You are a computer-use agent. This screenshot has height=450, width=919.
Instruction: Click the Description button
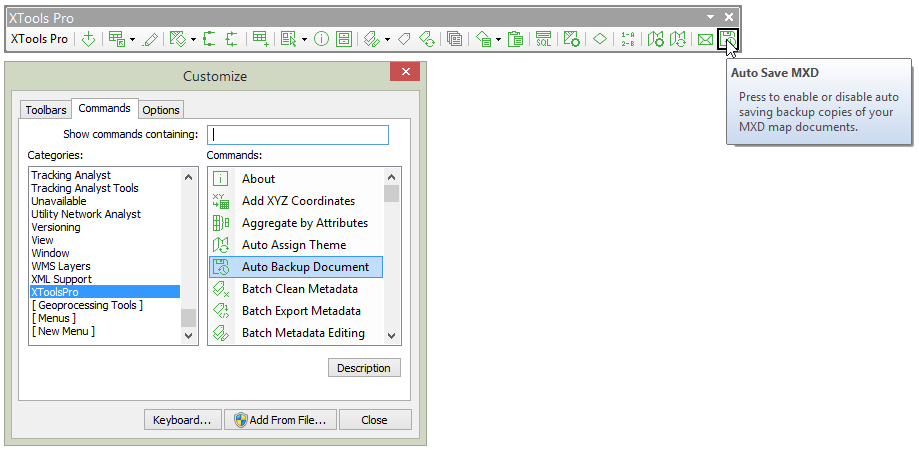364,368
